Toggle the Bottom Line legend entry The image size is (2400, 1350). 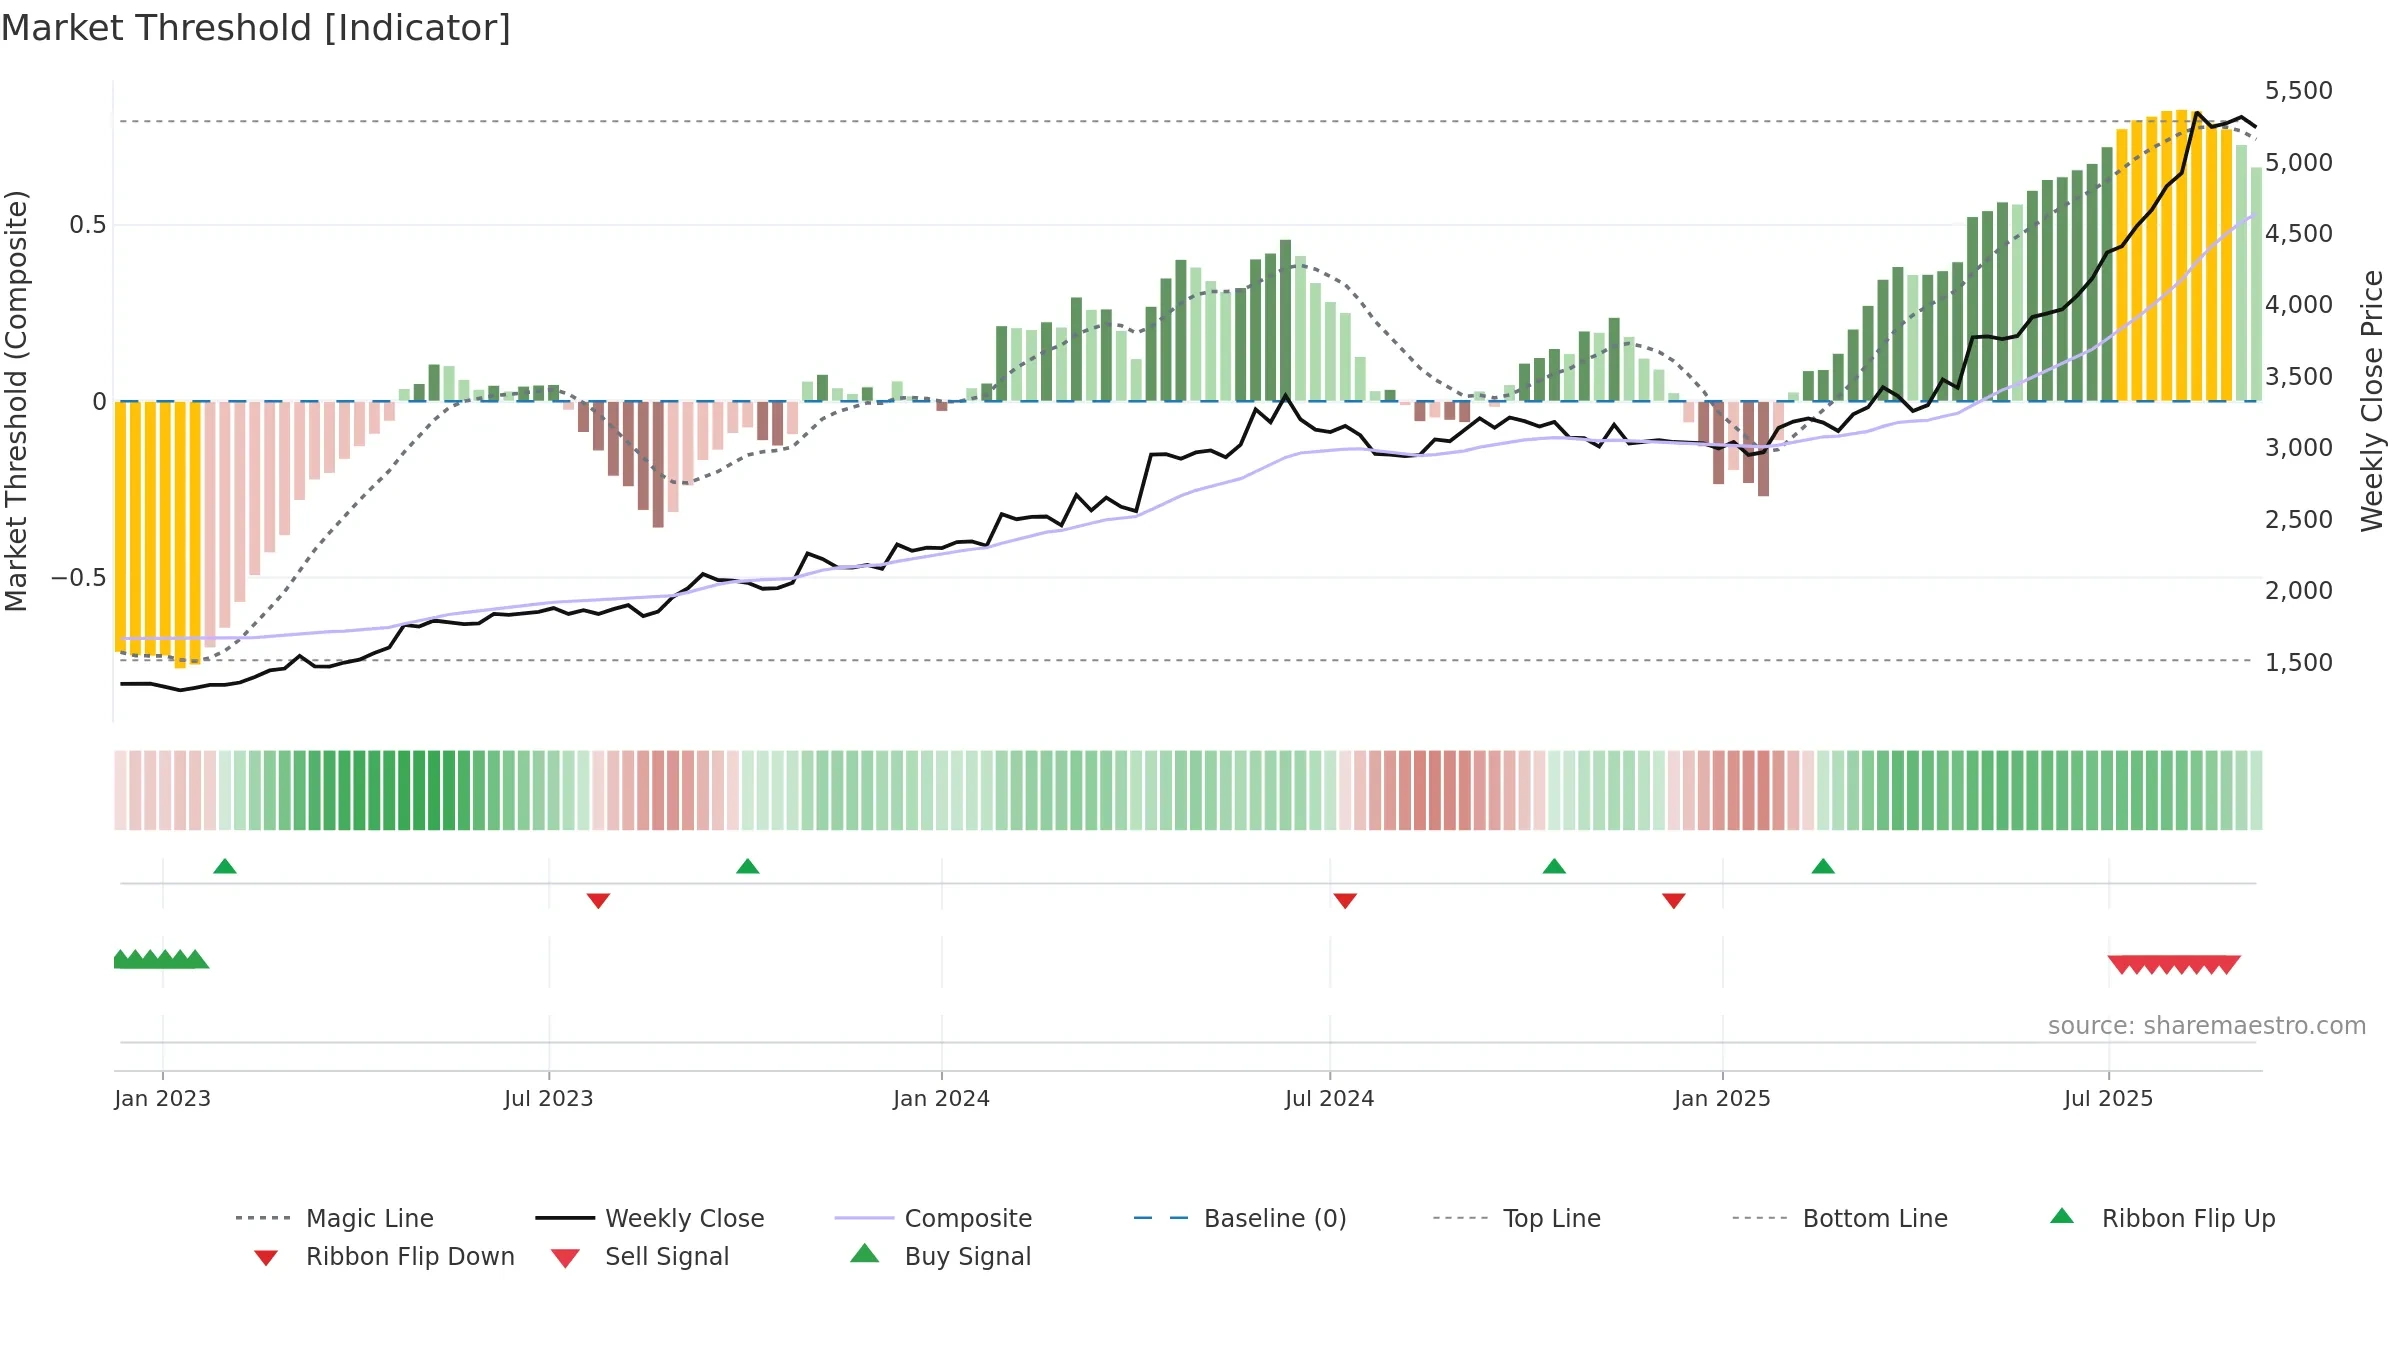pos(1840,1218)
